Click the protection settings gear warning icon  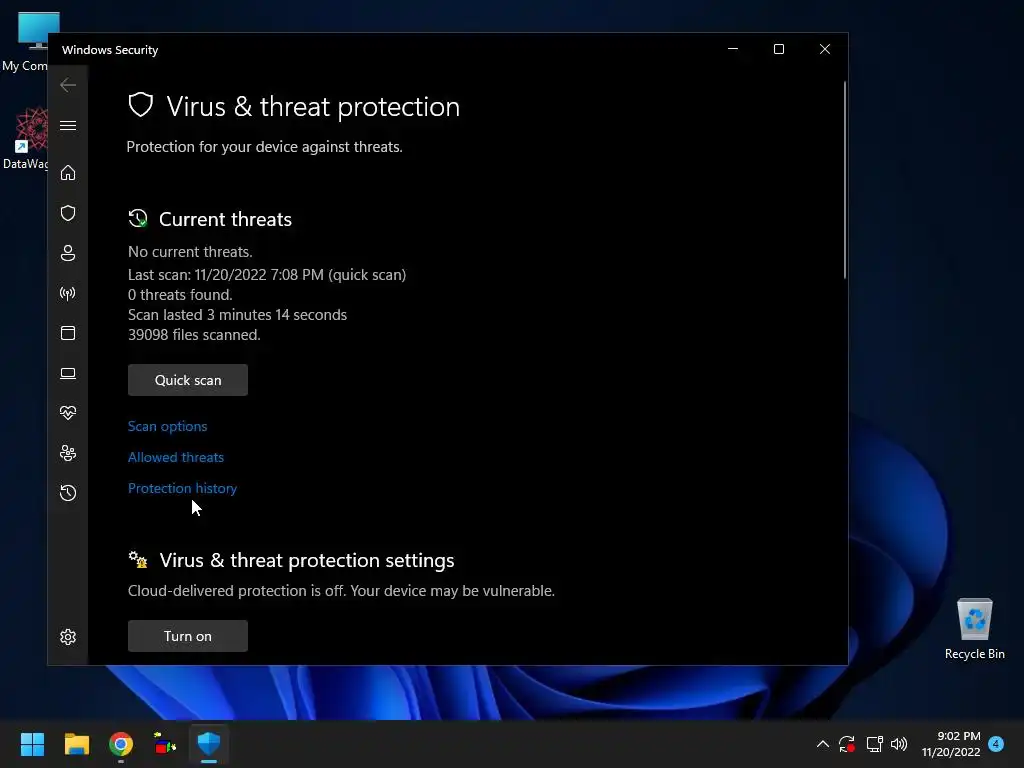pyautogui.click(x=138, y=560)
